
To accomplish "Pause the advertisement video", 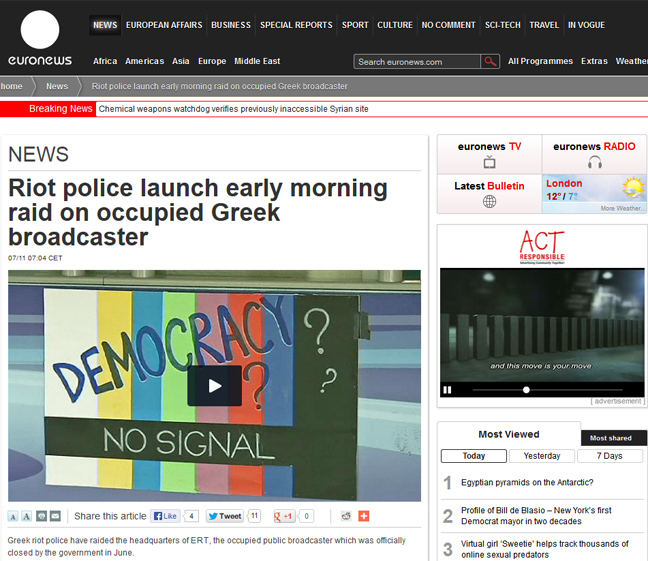I will 447,389.
